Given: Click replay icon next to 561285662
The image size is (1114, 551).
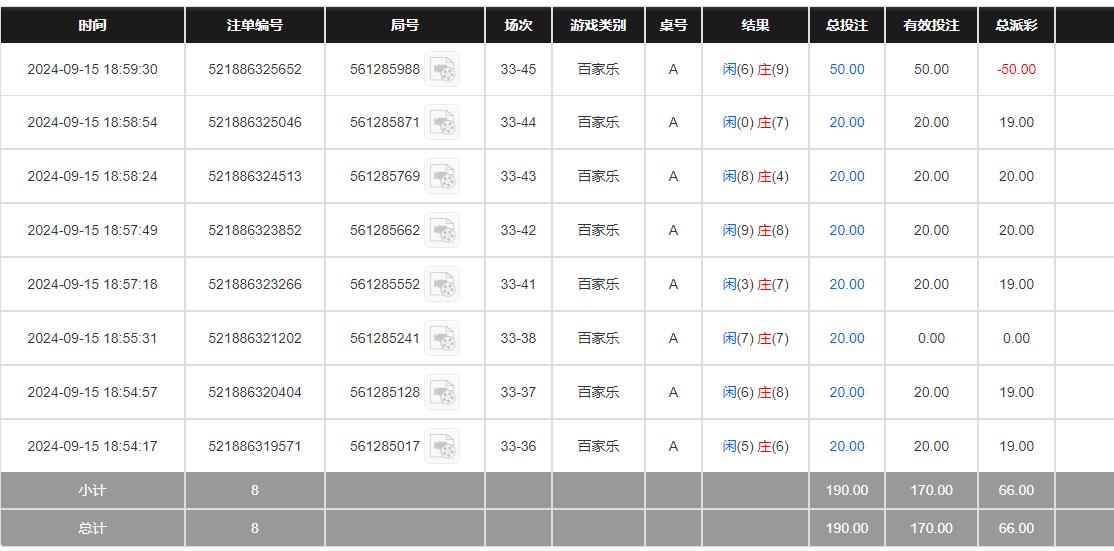Looking at the screenshot, I should 442,231.
